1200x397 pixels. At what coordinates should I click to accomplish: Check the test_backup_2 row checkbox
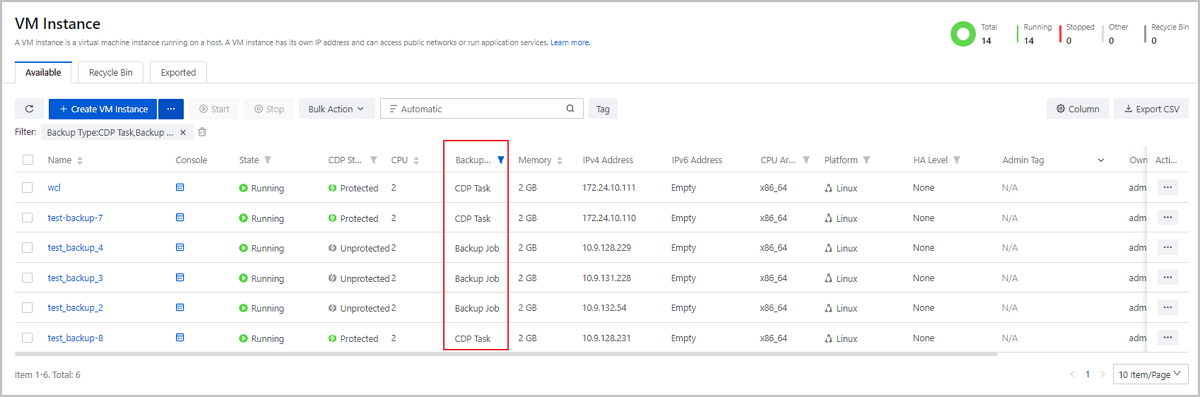[x=28, y=308]
